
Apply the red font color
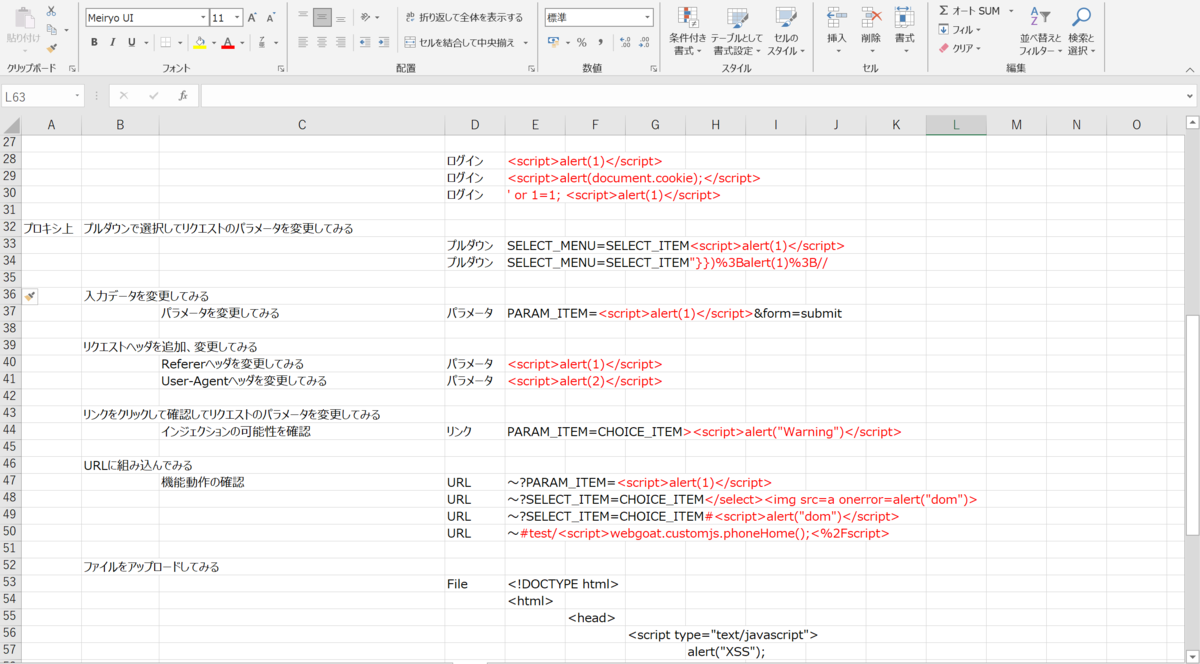228,42
